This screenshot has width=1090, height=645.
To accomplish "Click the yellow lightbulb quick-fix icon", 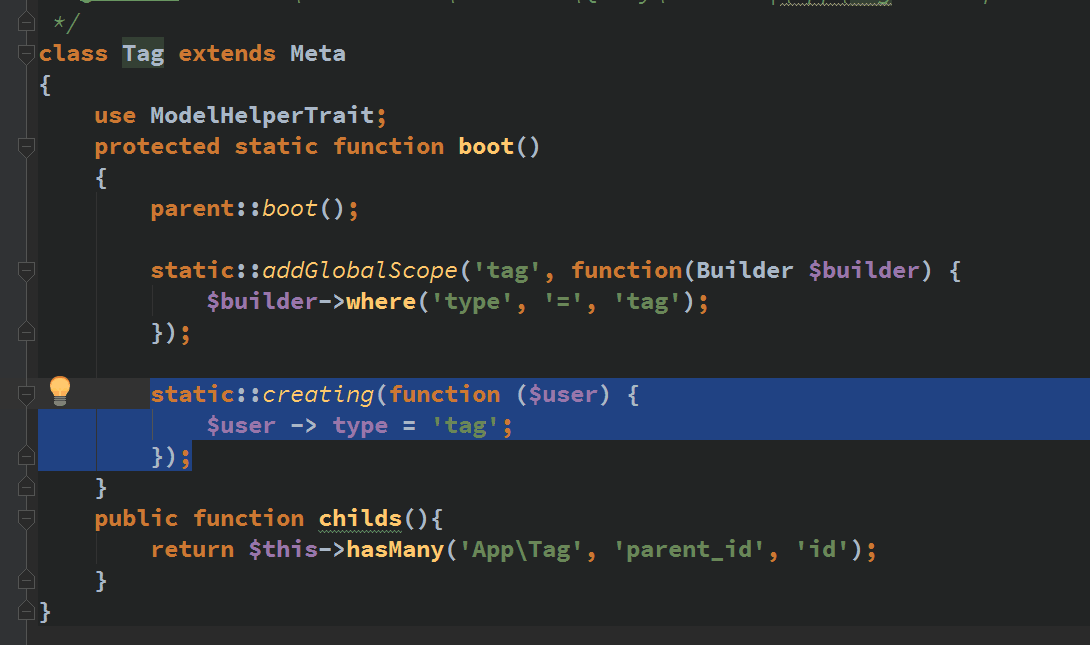I will [x=60, y=391].
